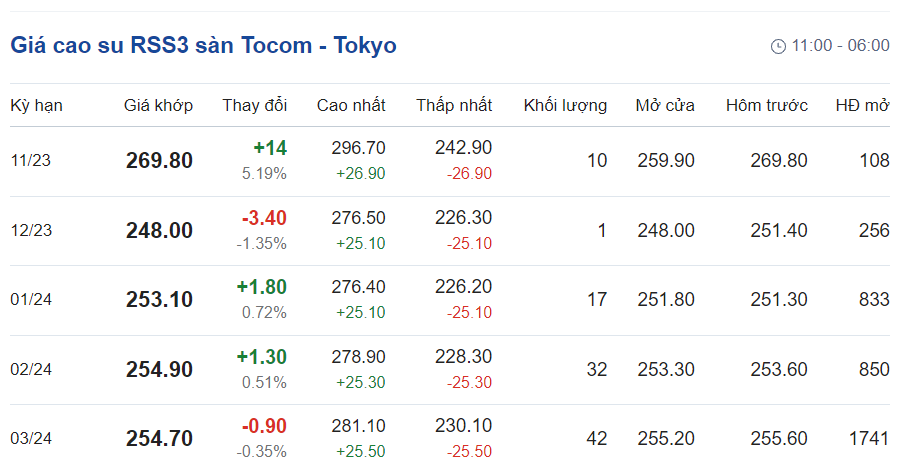
Task: Click the 01/24 contract term
Action: (x=31, y=300)
